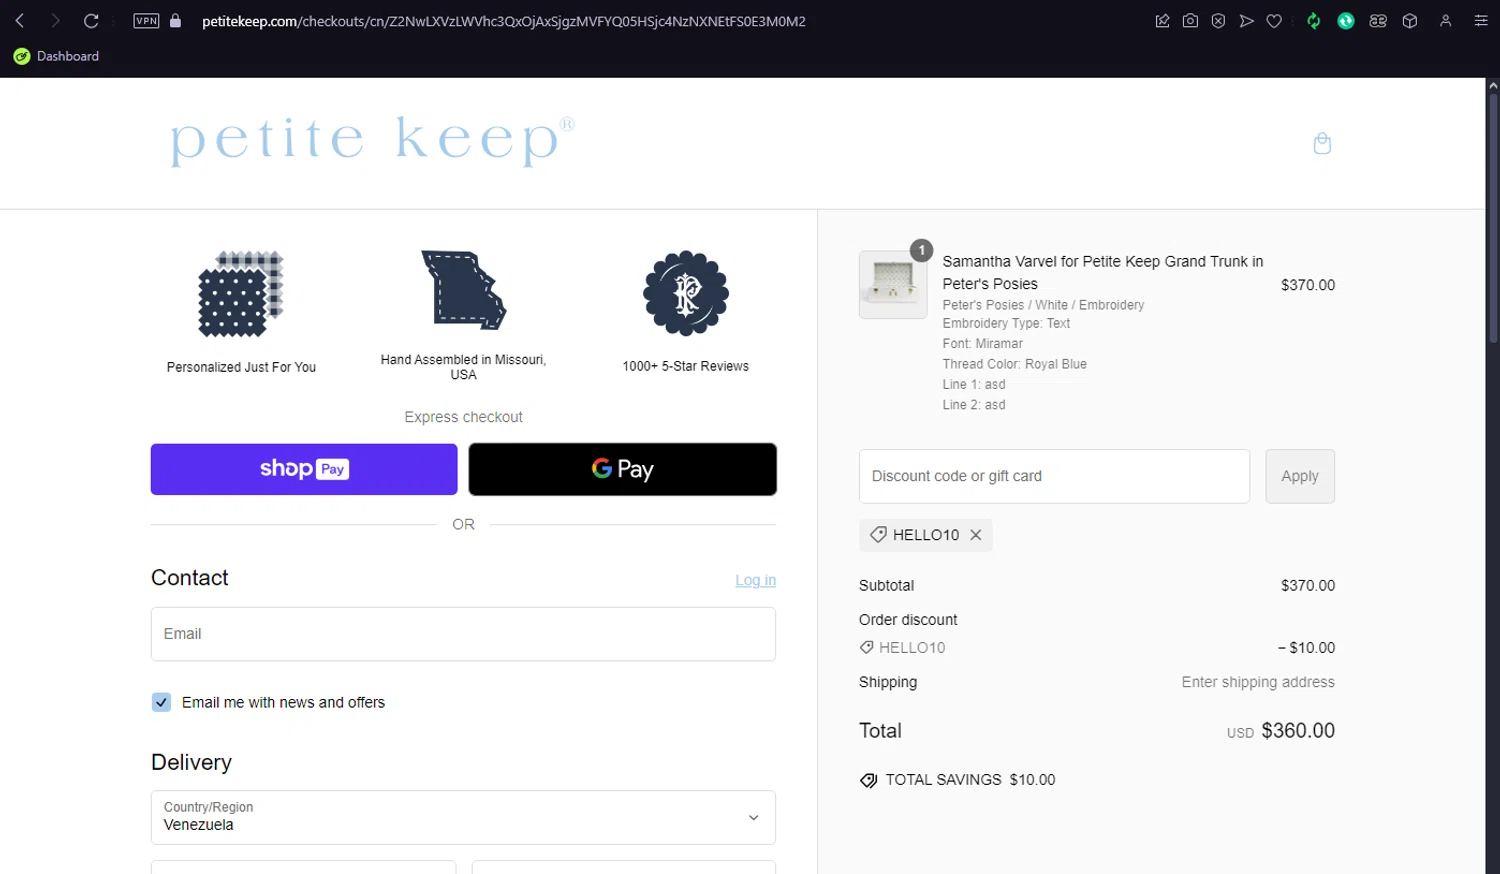This screenshot has width=1500, height=874.
Task: Open the Dashboard bookmark
Action: point(56,56)
